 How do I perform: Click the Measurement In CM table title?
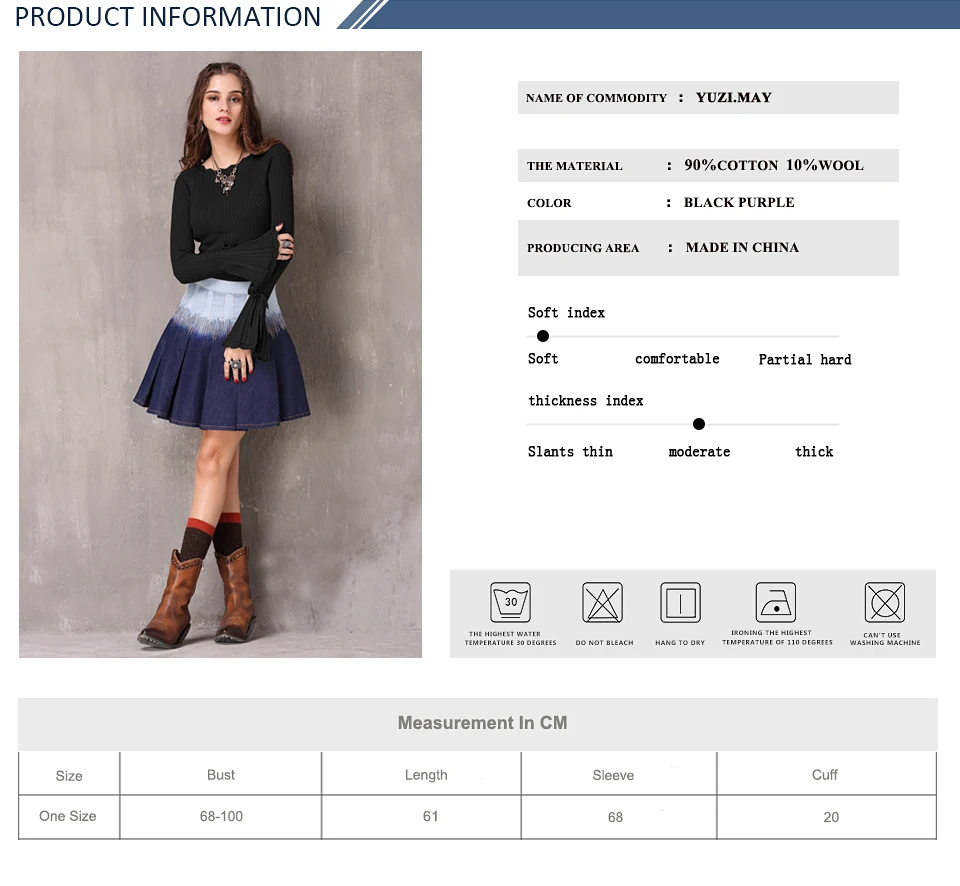pos(482,723)
